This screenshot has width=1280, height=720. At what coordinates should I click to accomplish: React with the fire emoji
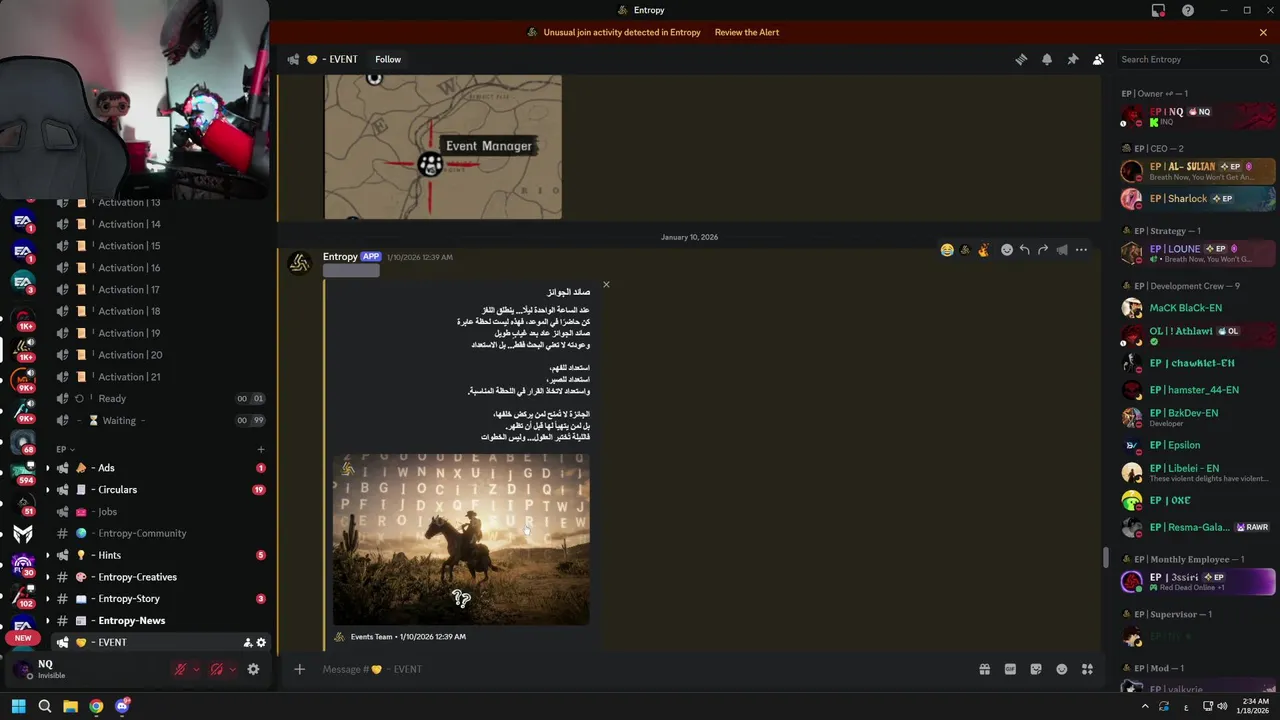(984, 250)
